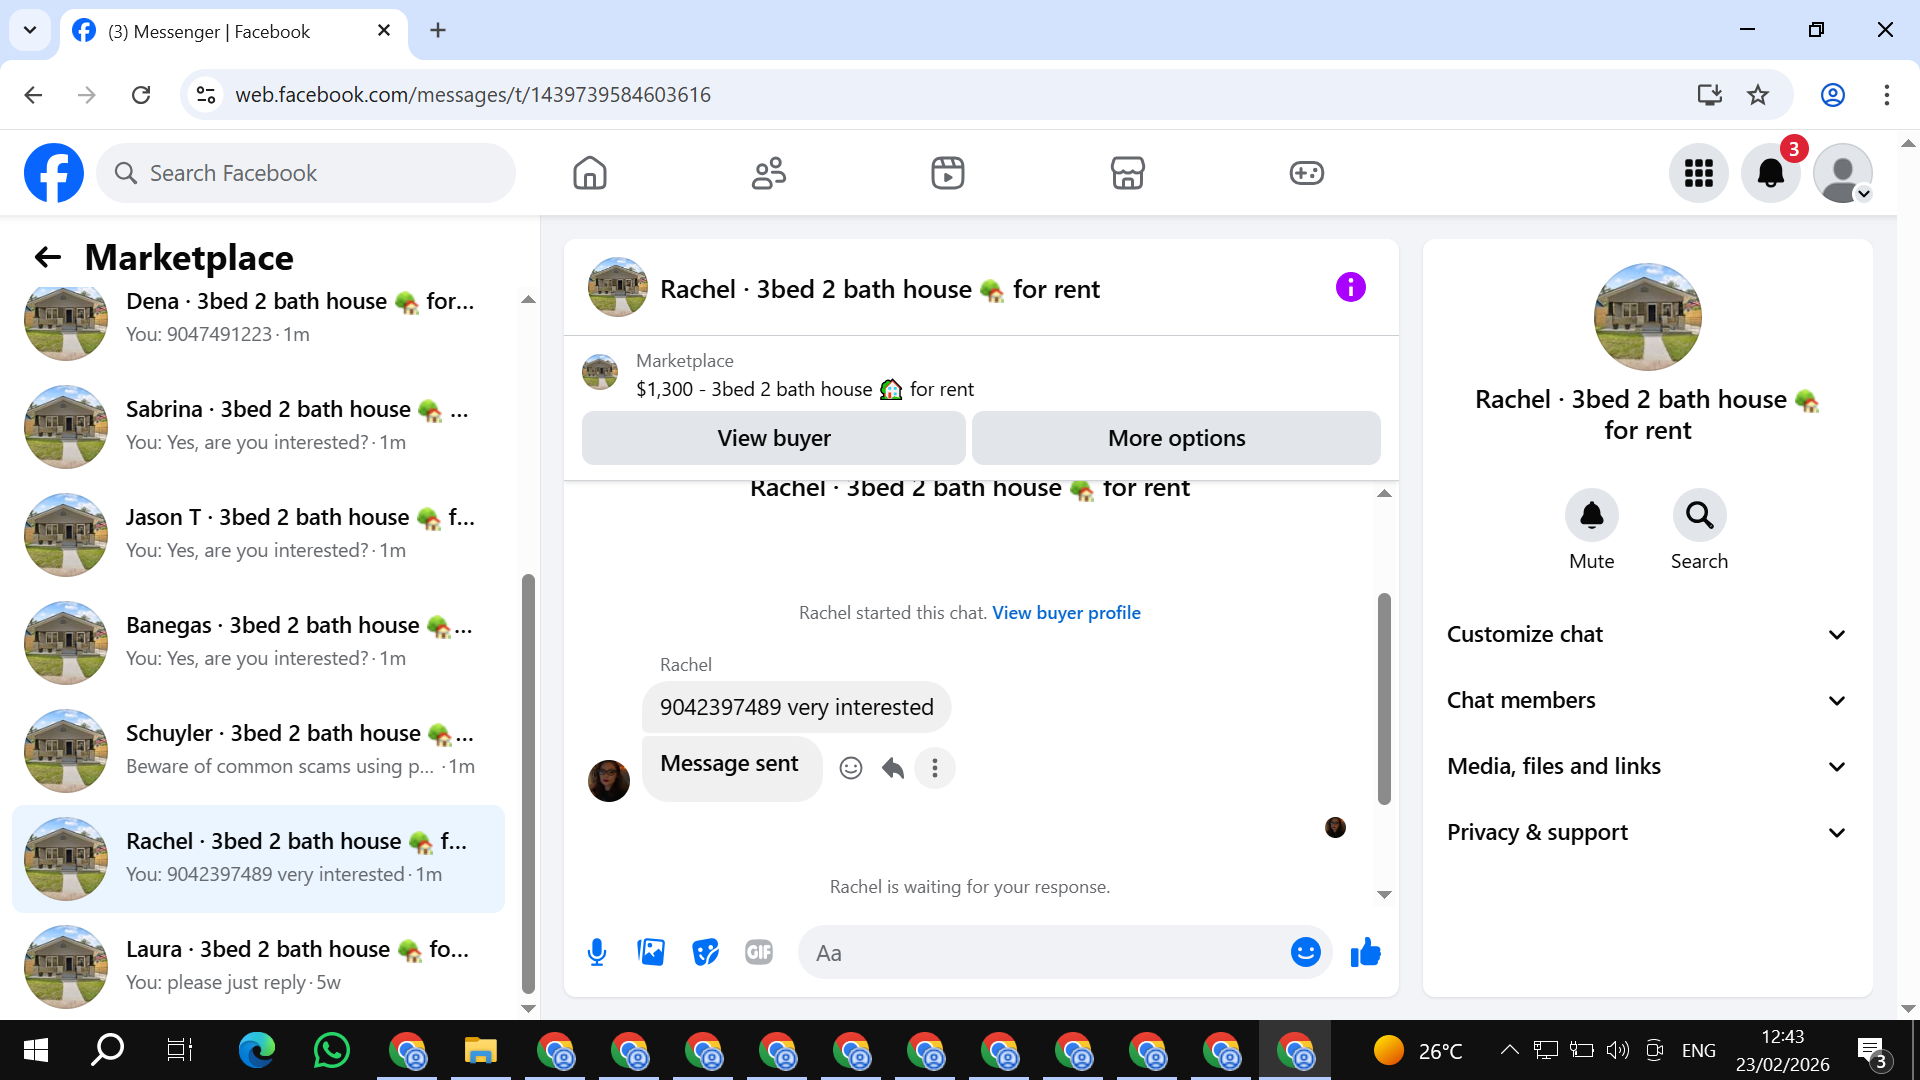Image resolution: width=1920 pixels, height=1080 pixels.
Task: Open the Sabrina conversation
Action: coord(258,426)
